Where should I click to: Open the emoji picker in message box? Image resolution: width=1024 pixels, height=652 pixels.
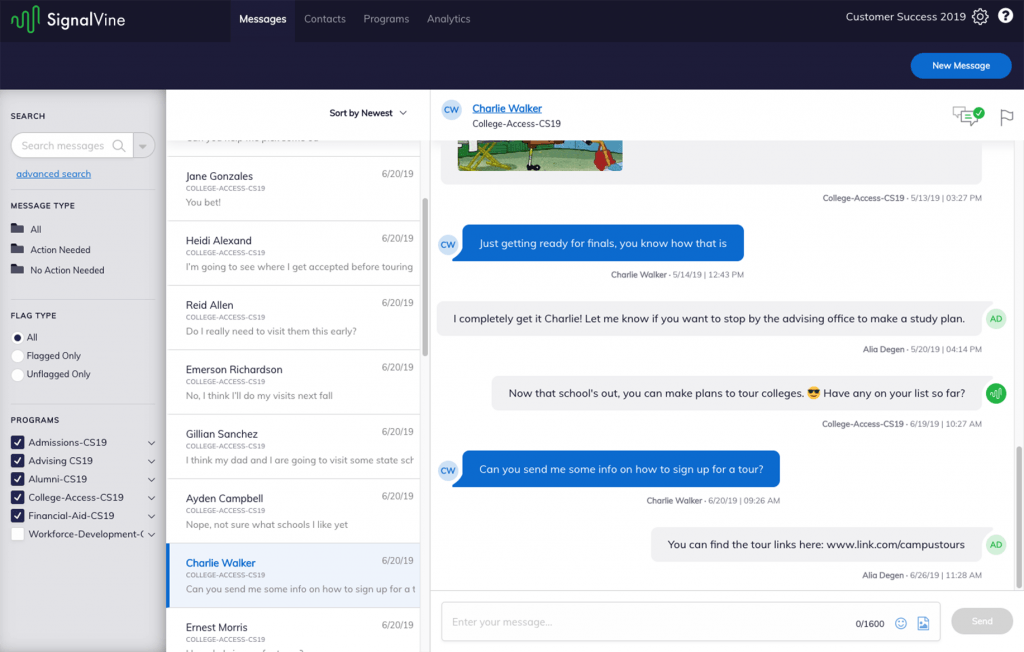tap(901, 623)
